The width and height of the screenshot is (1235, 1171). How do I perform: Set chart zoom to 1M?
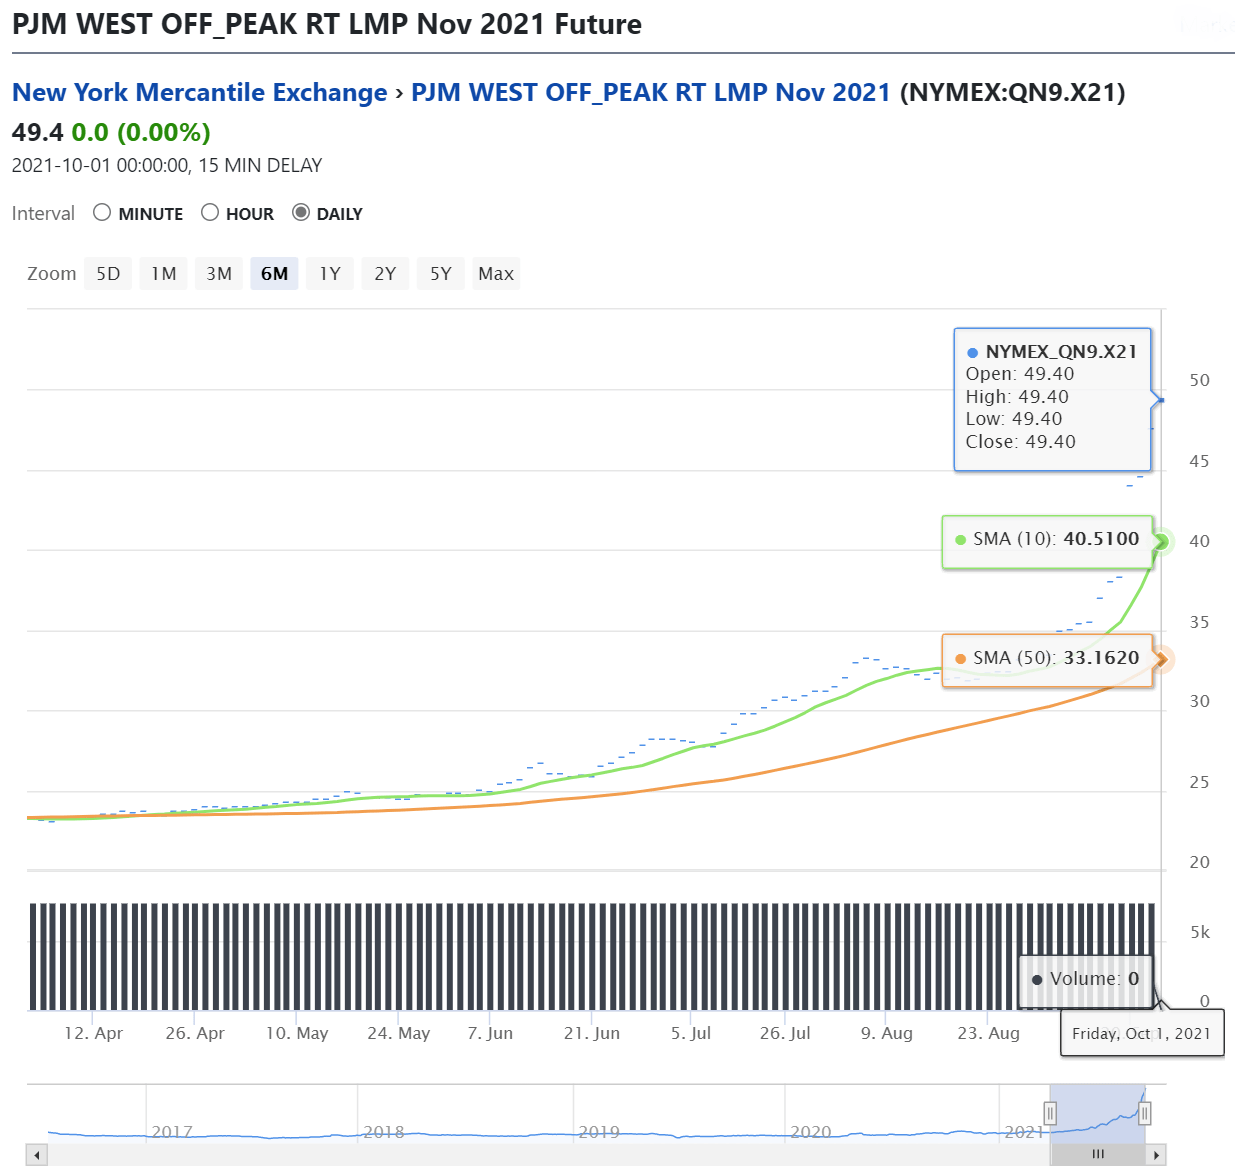[x=164, y=274]
